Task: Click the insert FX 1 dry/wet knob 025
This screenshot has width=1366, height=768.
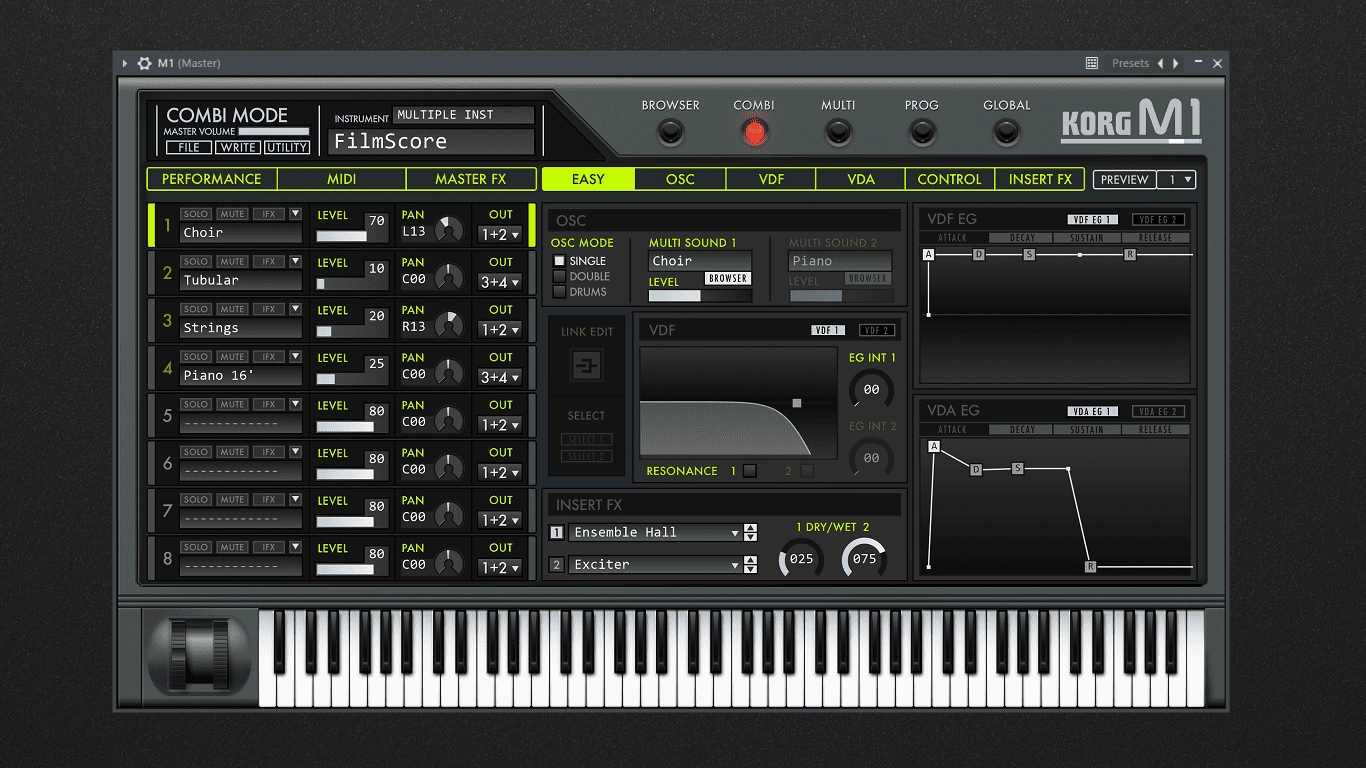Action: (x=801, y=558)
